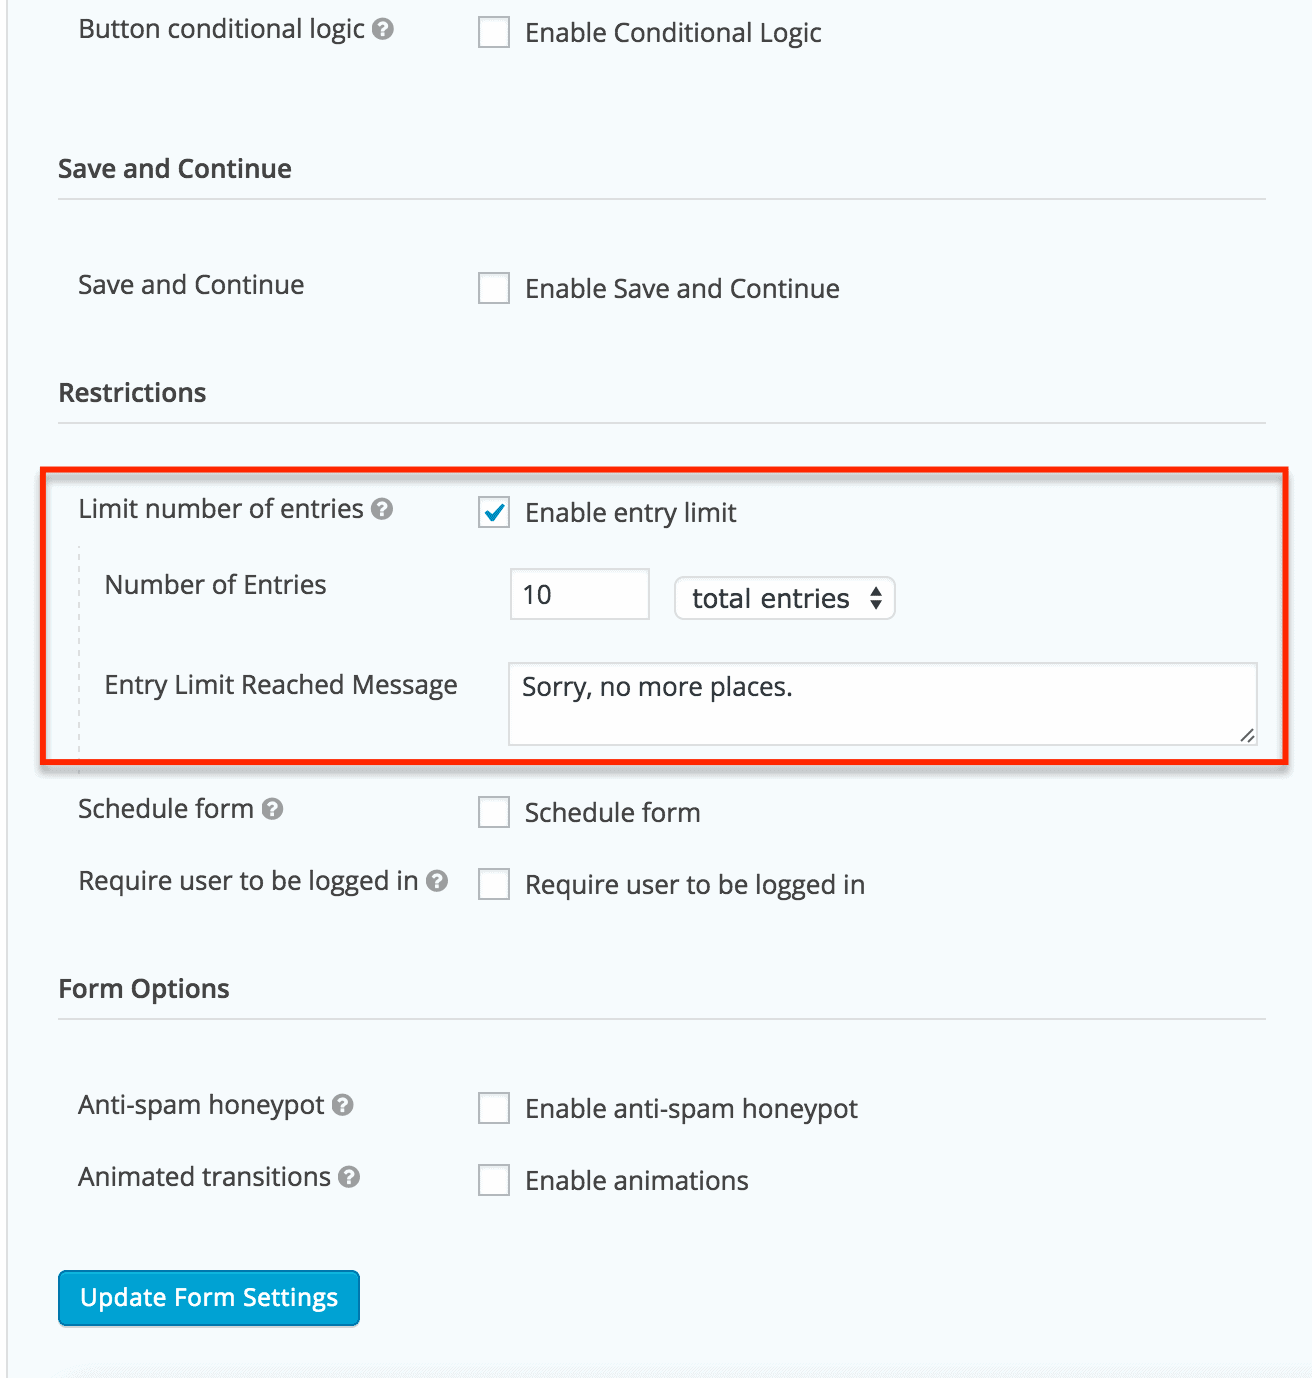Viewport: 1312px width, 1378px height.
Task: Click the Save and Continue heading
Action: point(175,168)
